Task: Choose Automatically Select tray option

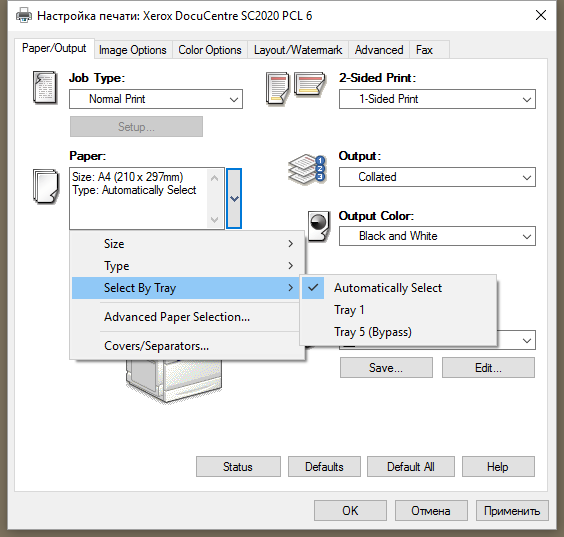Action: point(399,288)
